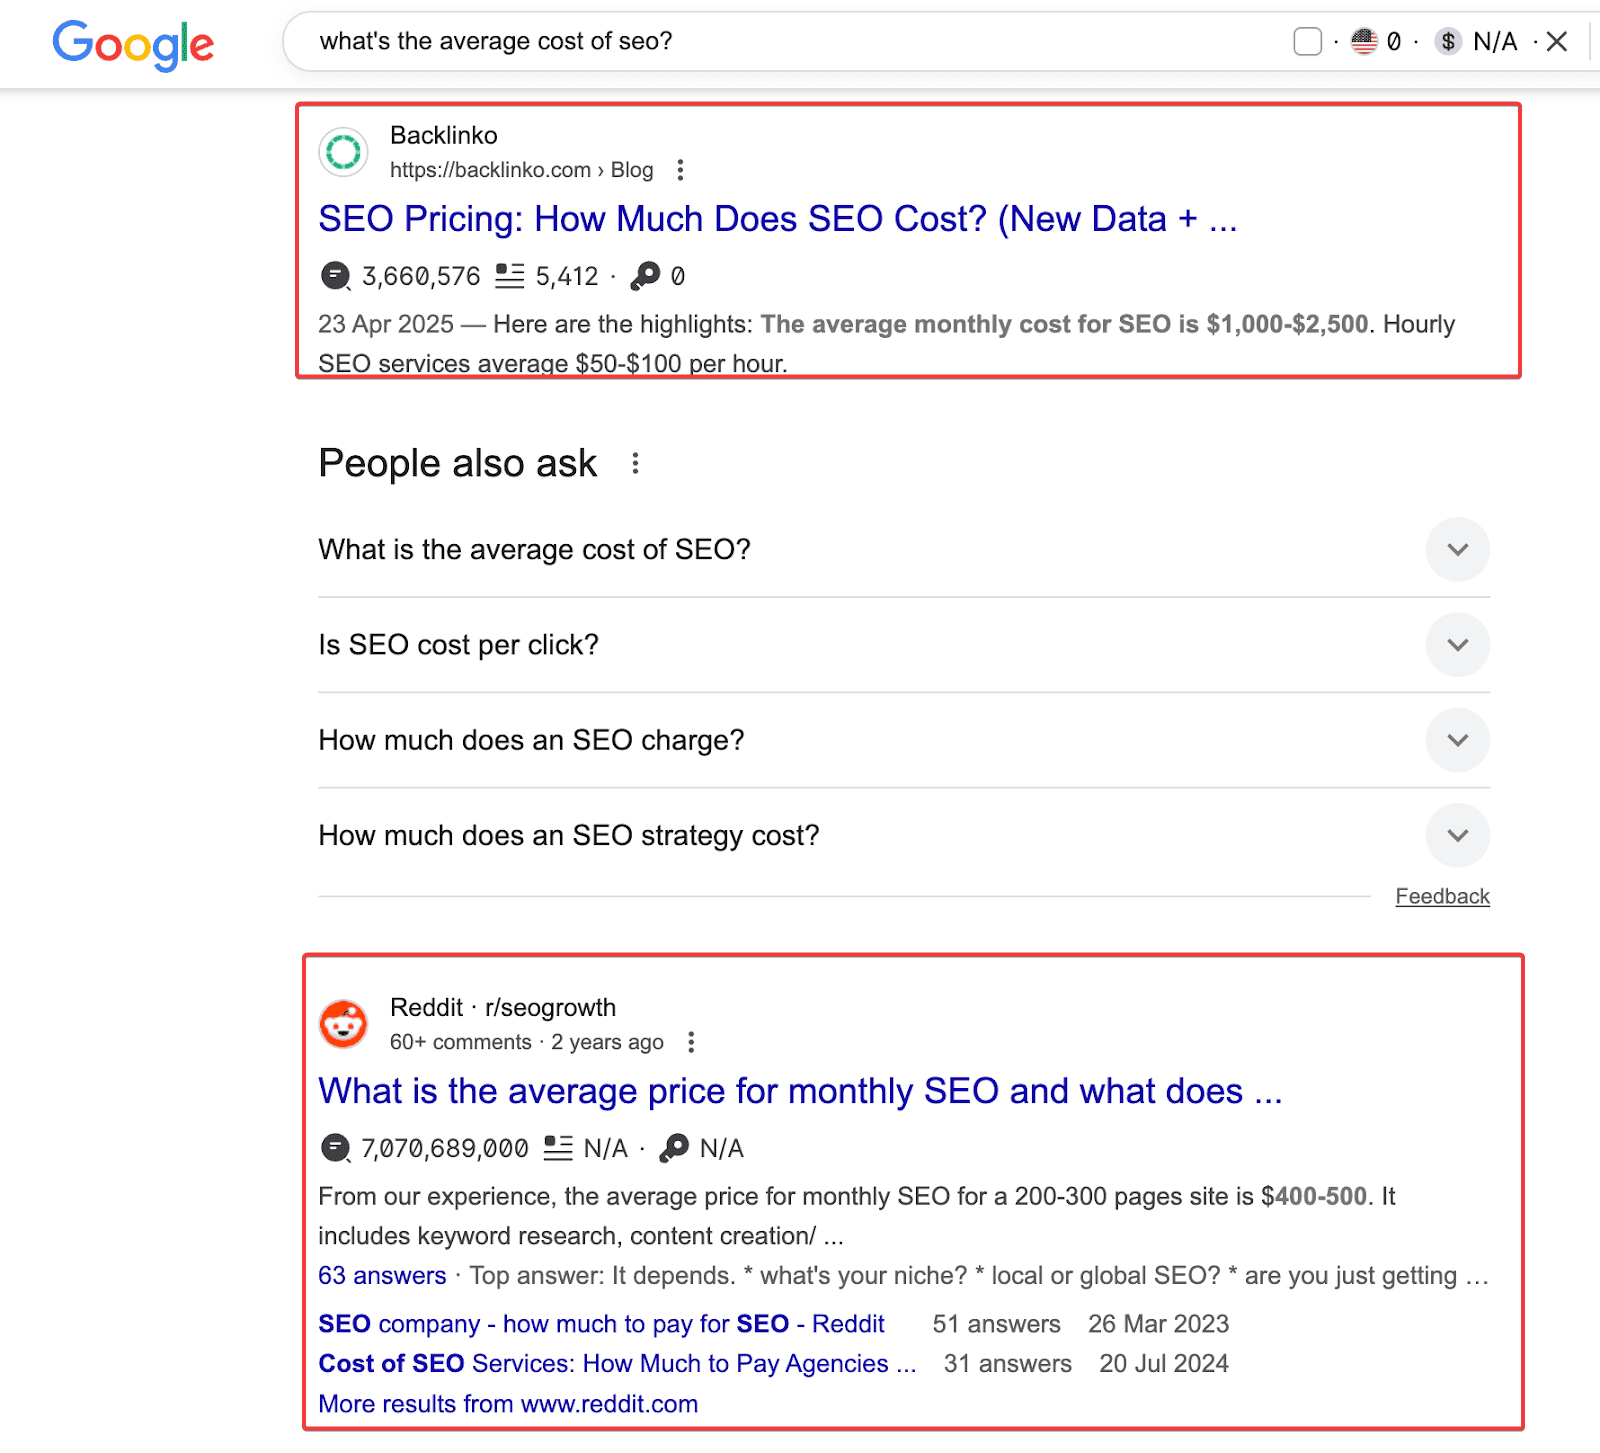This screenshot has width=1600, height=1453.
Task: Click the Backlinko favicon icon
Action: pos(343,152)
